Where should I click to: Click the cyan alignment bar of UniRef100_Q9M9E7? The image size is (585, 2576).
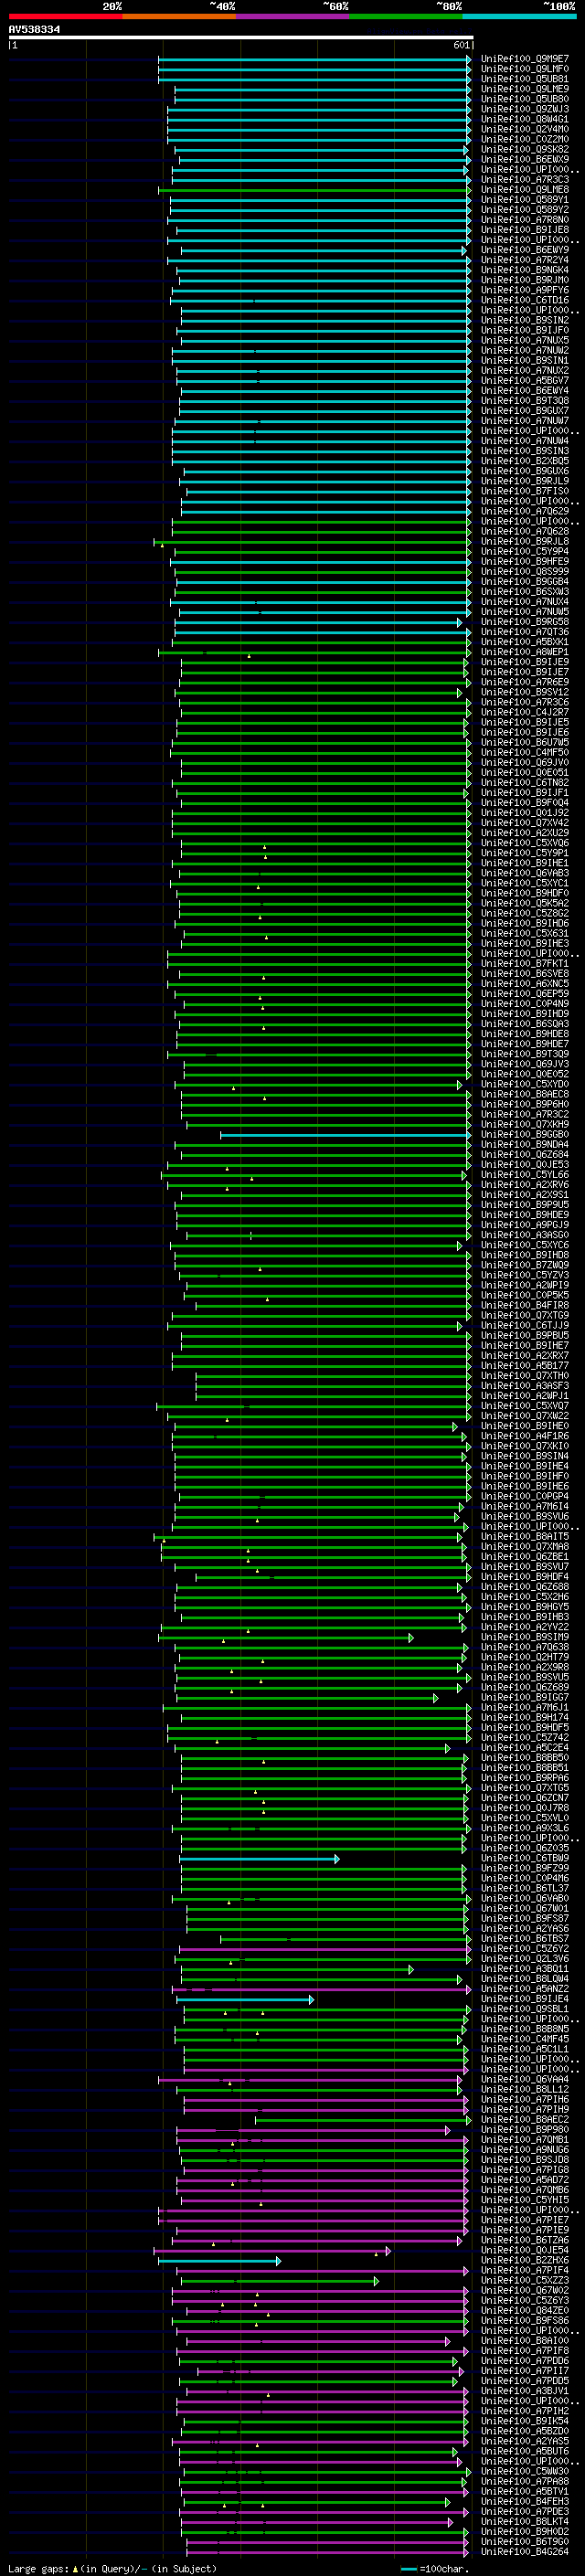tap(315, 59)
